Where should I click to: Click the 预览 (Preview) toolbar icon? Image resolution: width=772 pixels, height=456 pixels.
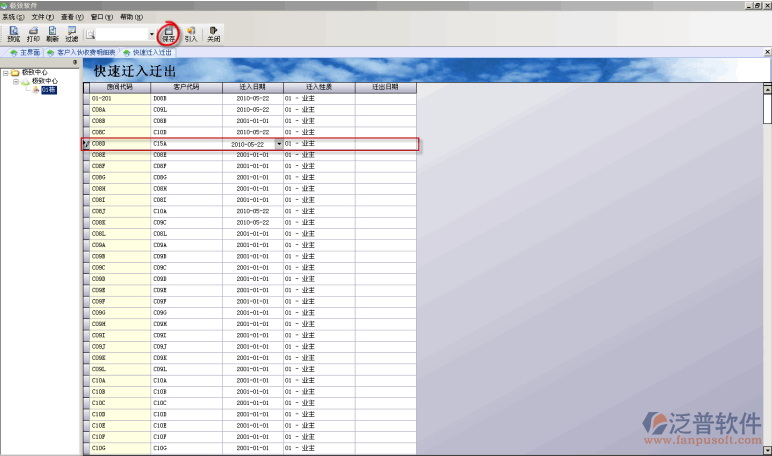(13, 34)
